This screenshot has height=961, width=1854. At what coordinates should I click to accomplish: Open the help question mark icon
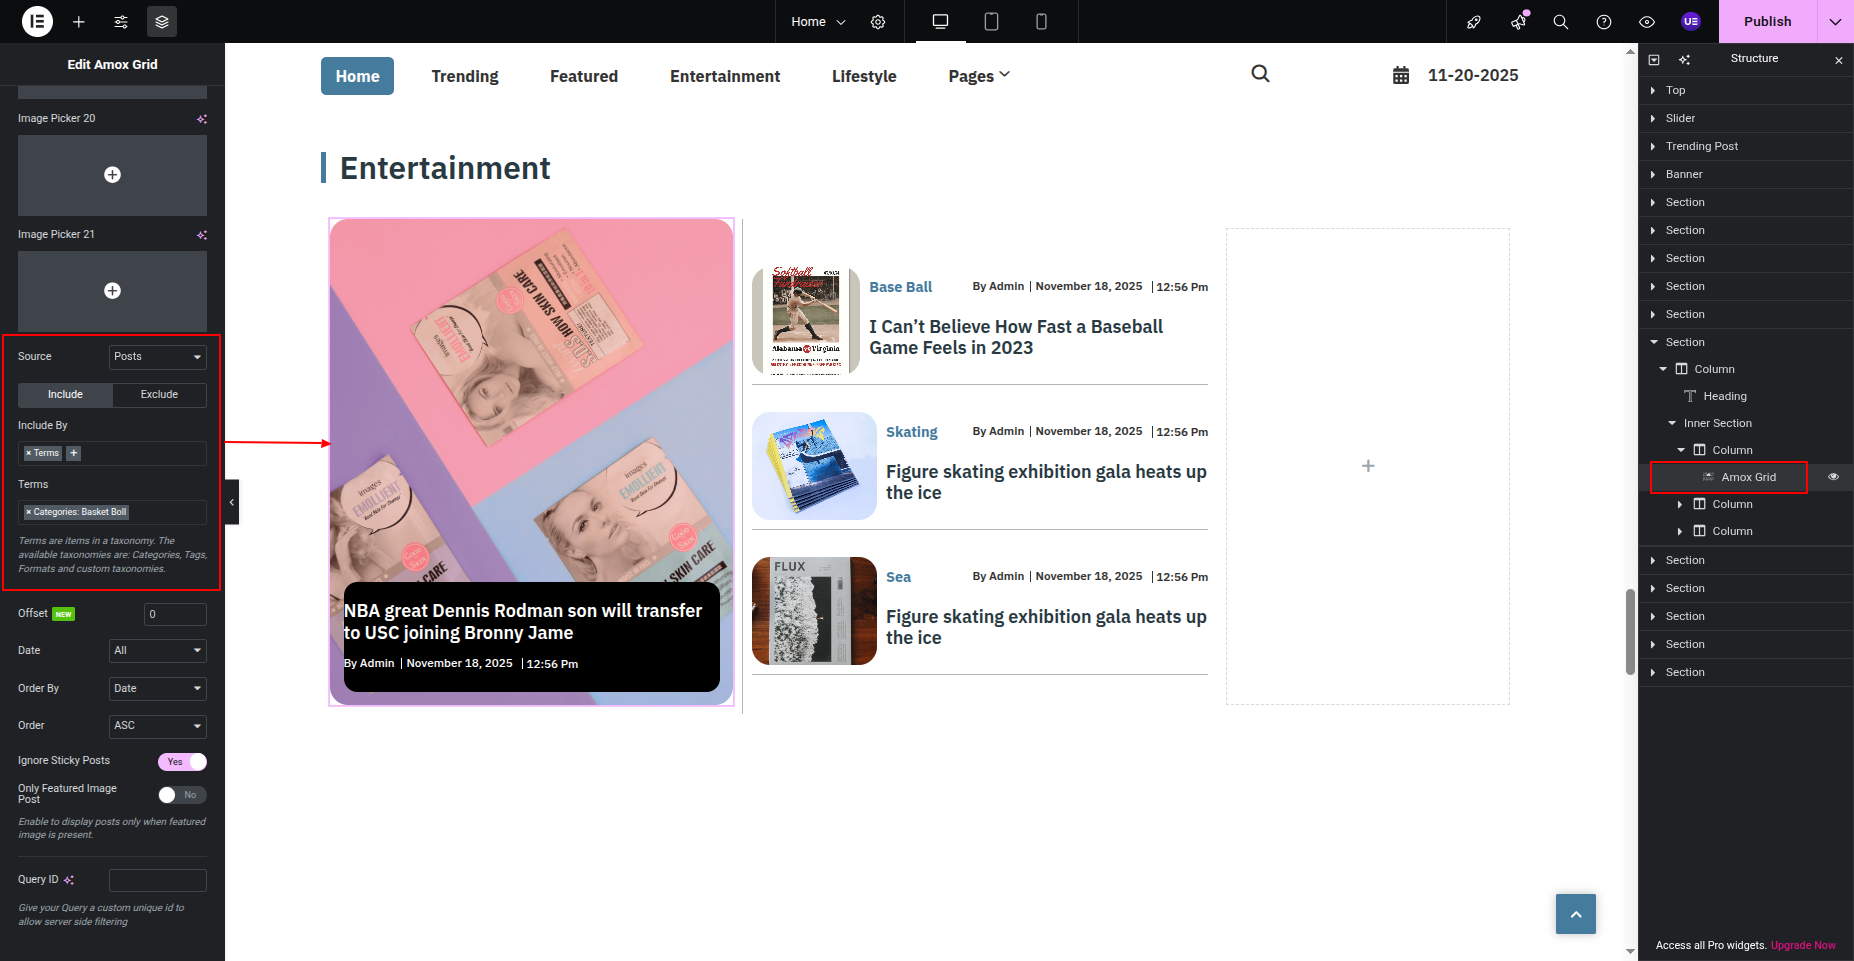point(1604,21)
